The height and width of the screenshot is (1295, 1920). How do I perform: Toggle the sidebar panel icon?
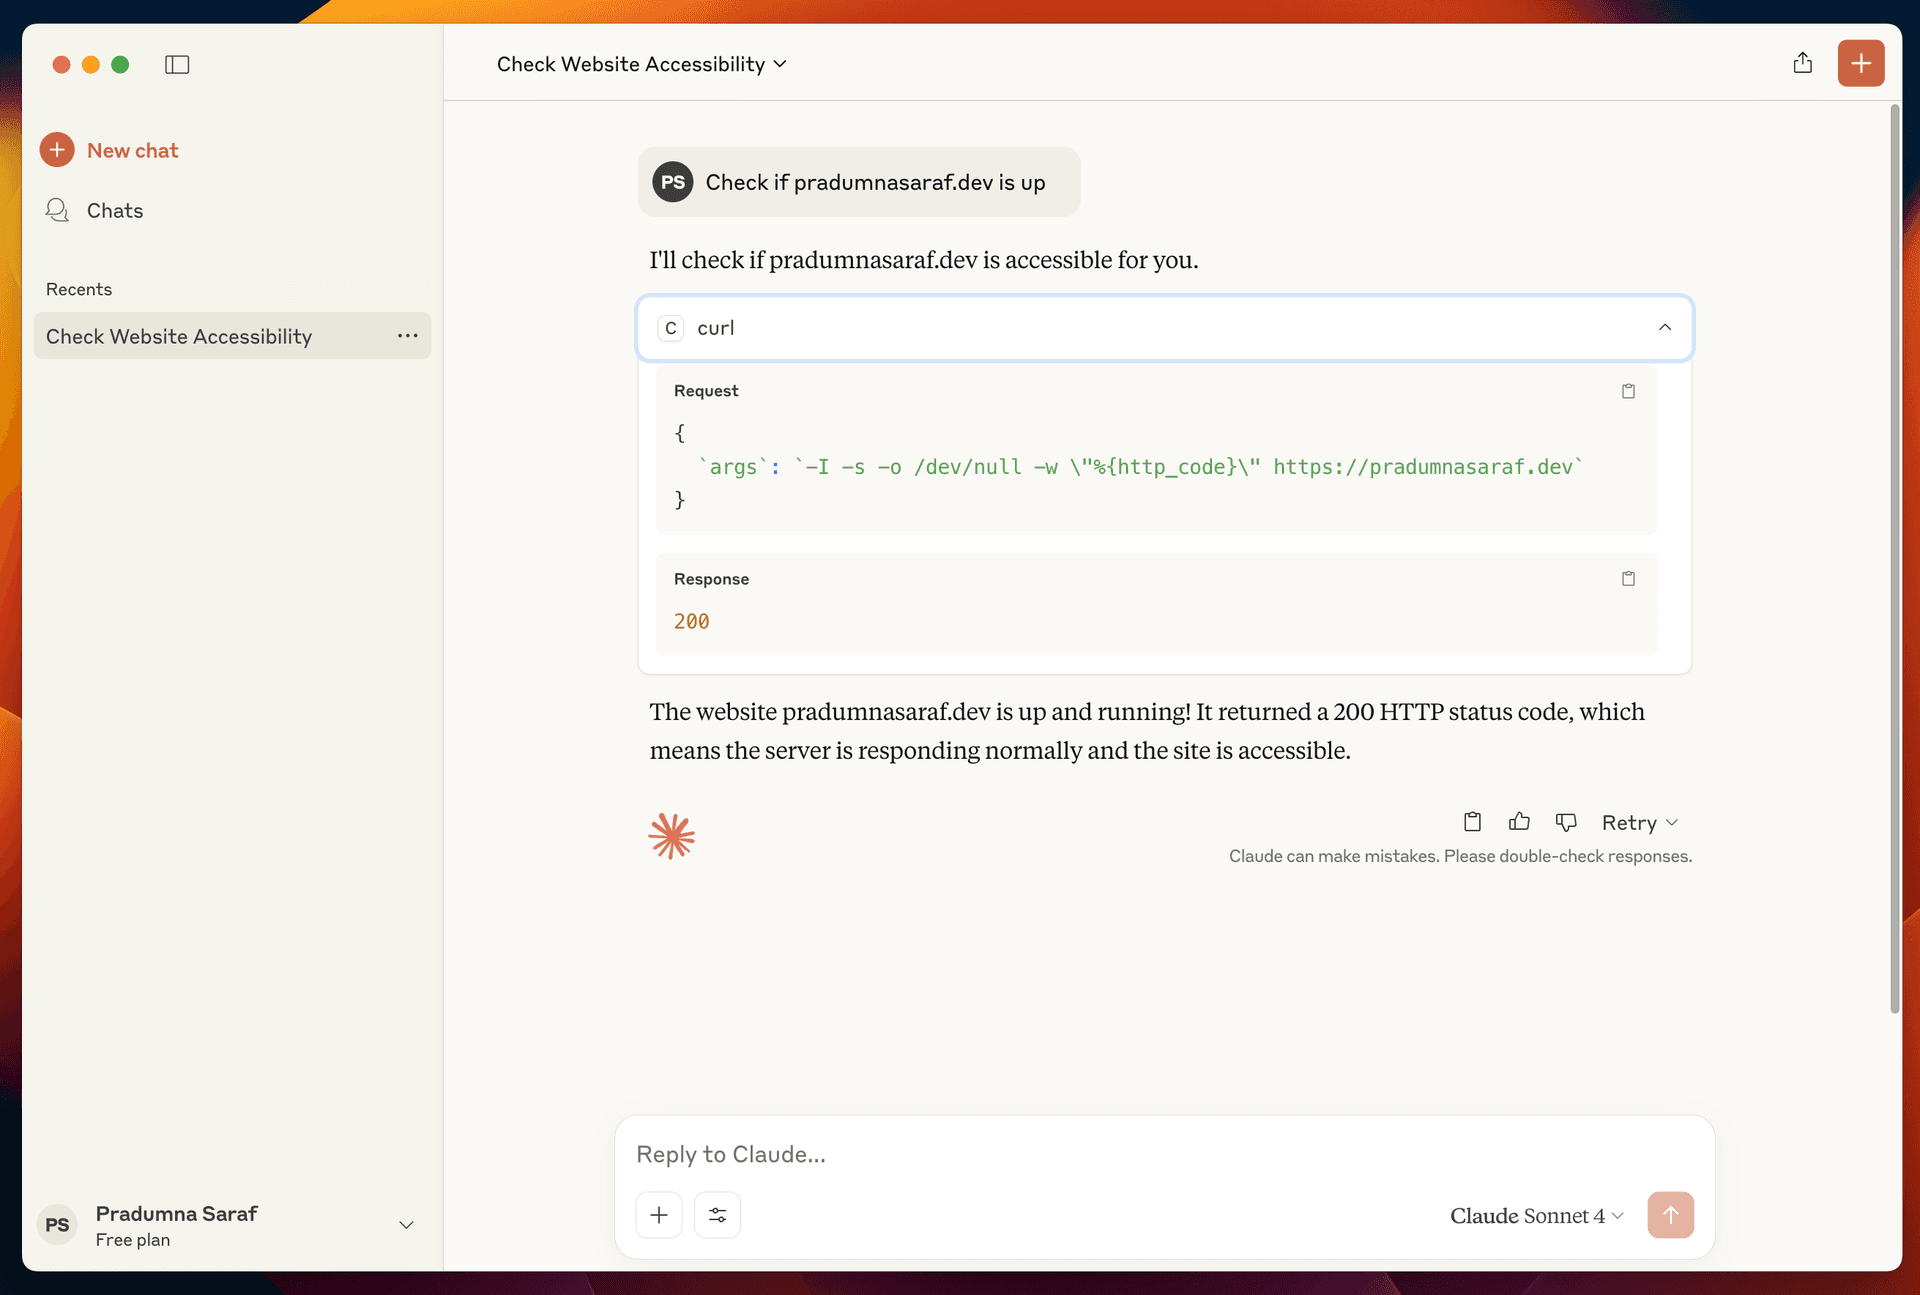click(177, 64)
